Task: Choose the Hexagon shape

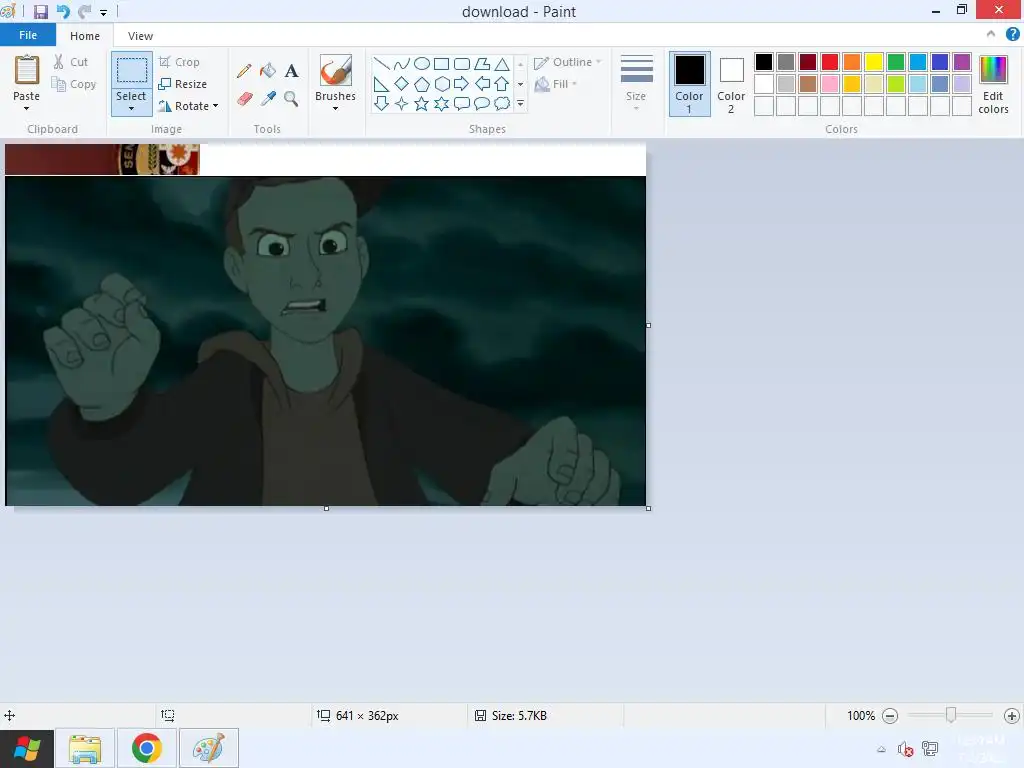Action: pos(442,84)
